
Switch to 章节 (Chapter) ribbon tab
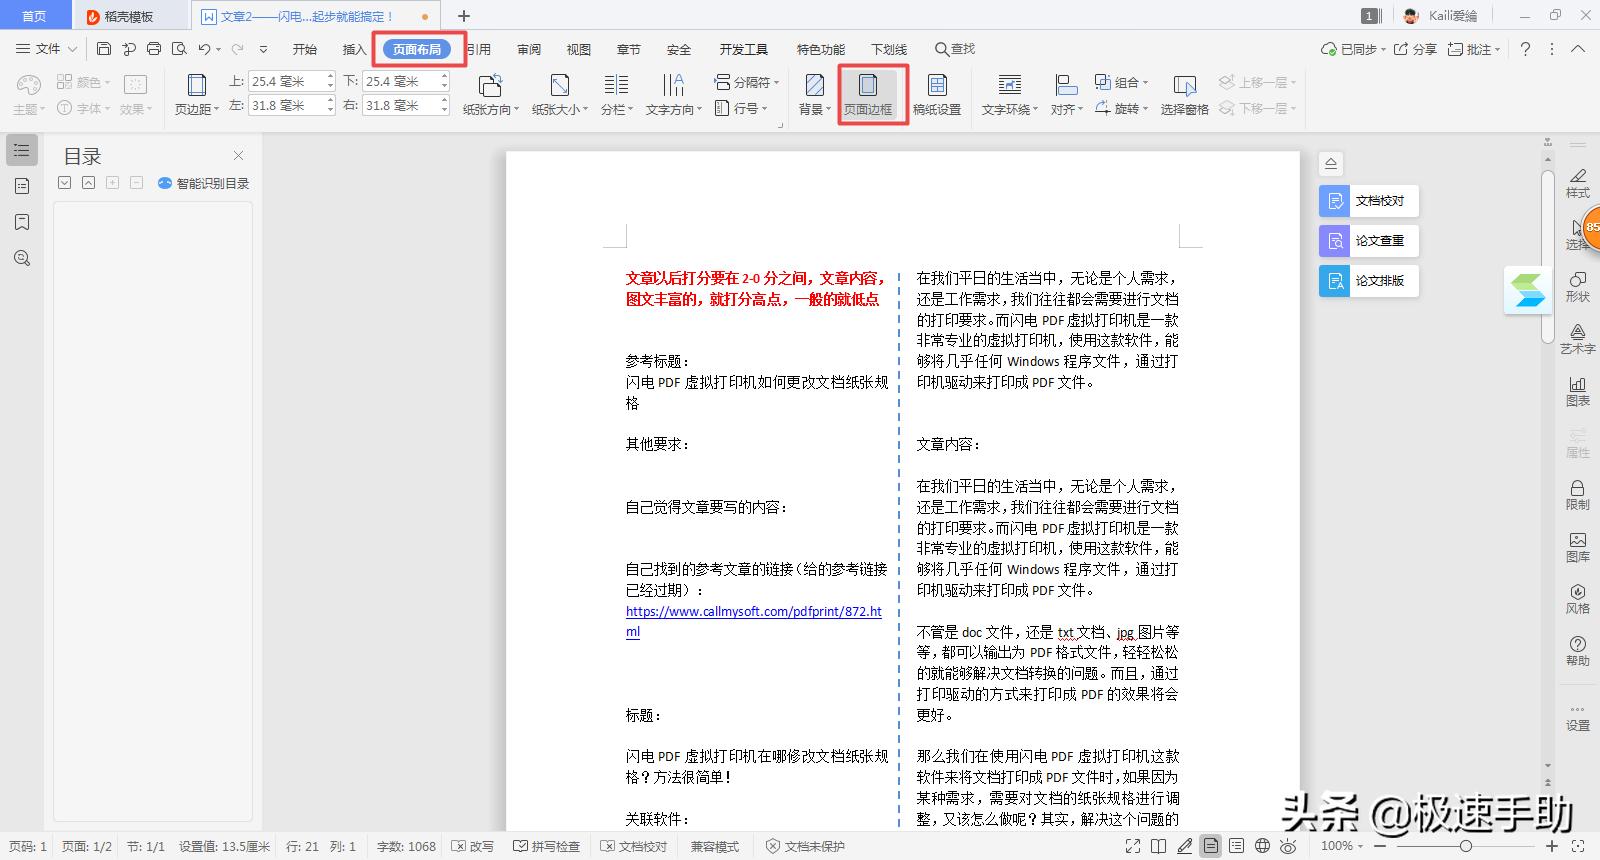coord(629,49)
